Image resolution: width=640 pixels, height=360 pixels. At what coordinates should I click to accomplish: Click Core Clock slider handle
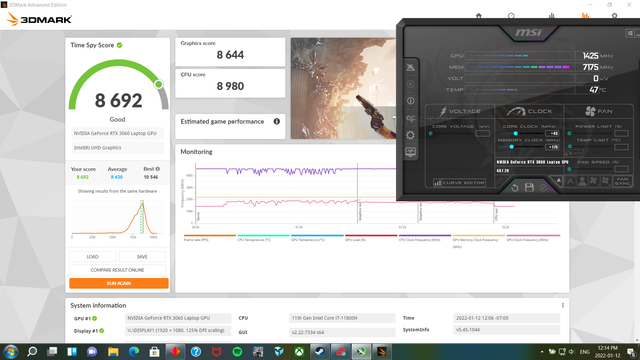[x=516, y=133]
